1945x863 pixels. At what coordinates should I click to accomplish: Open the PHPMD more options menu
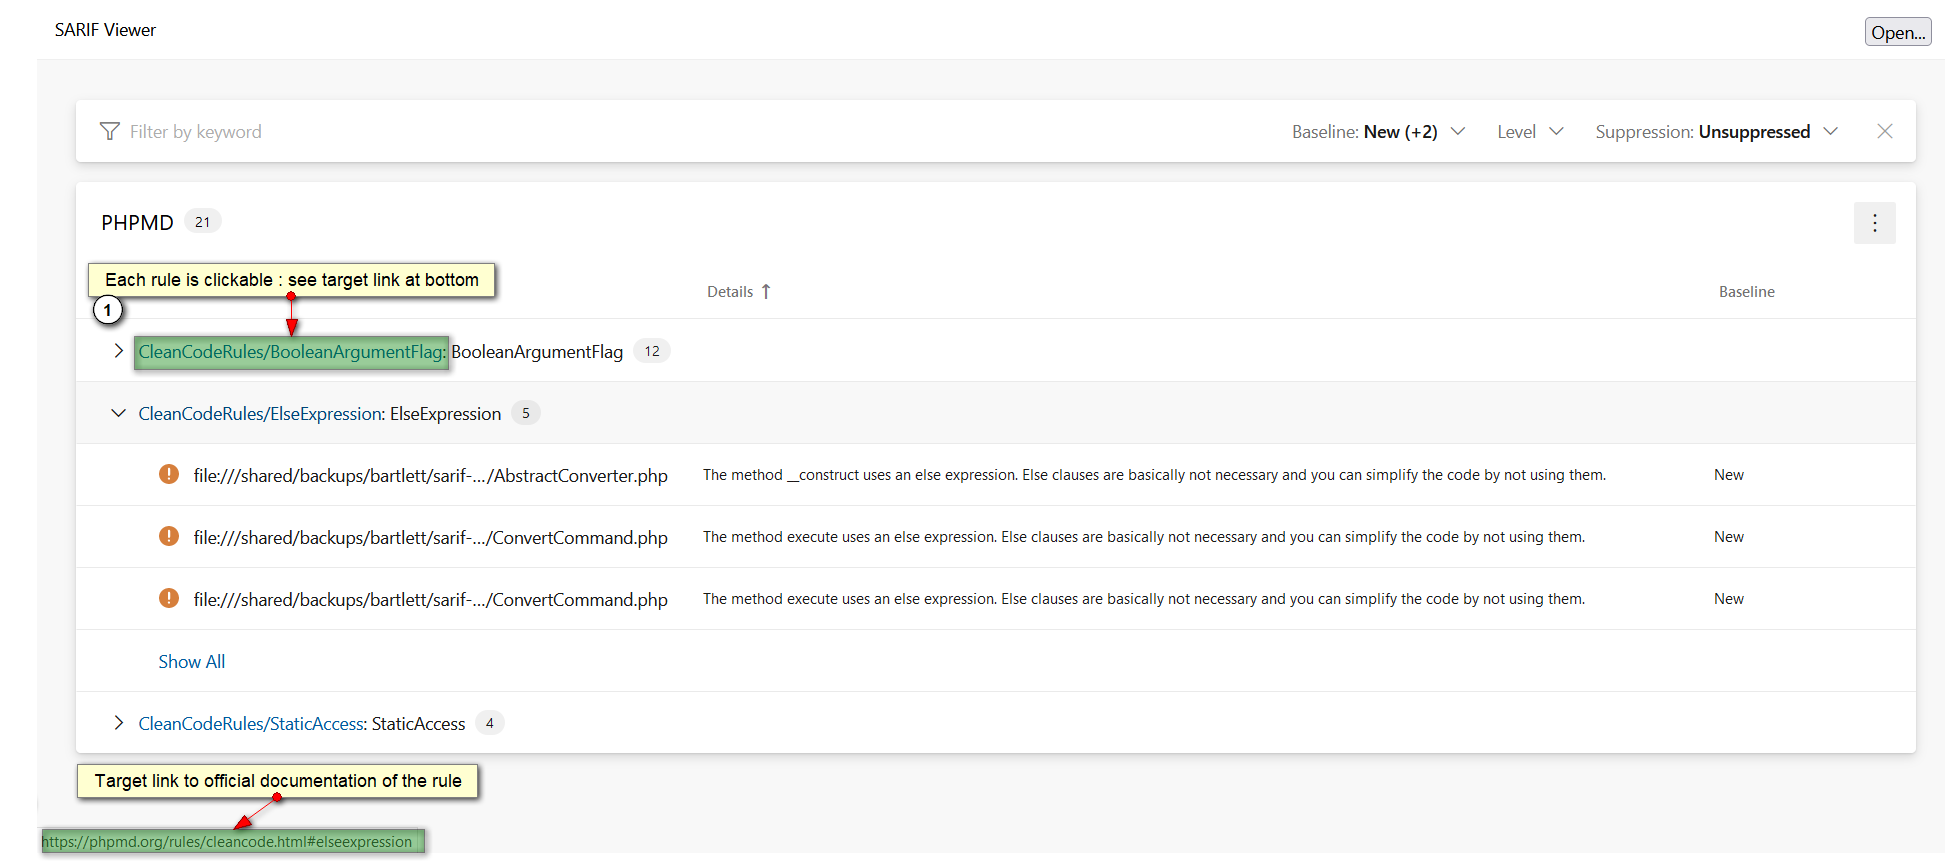coord(1874,223)
